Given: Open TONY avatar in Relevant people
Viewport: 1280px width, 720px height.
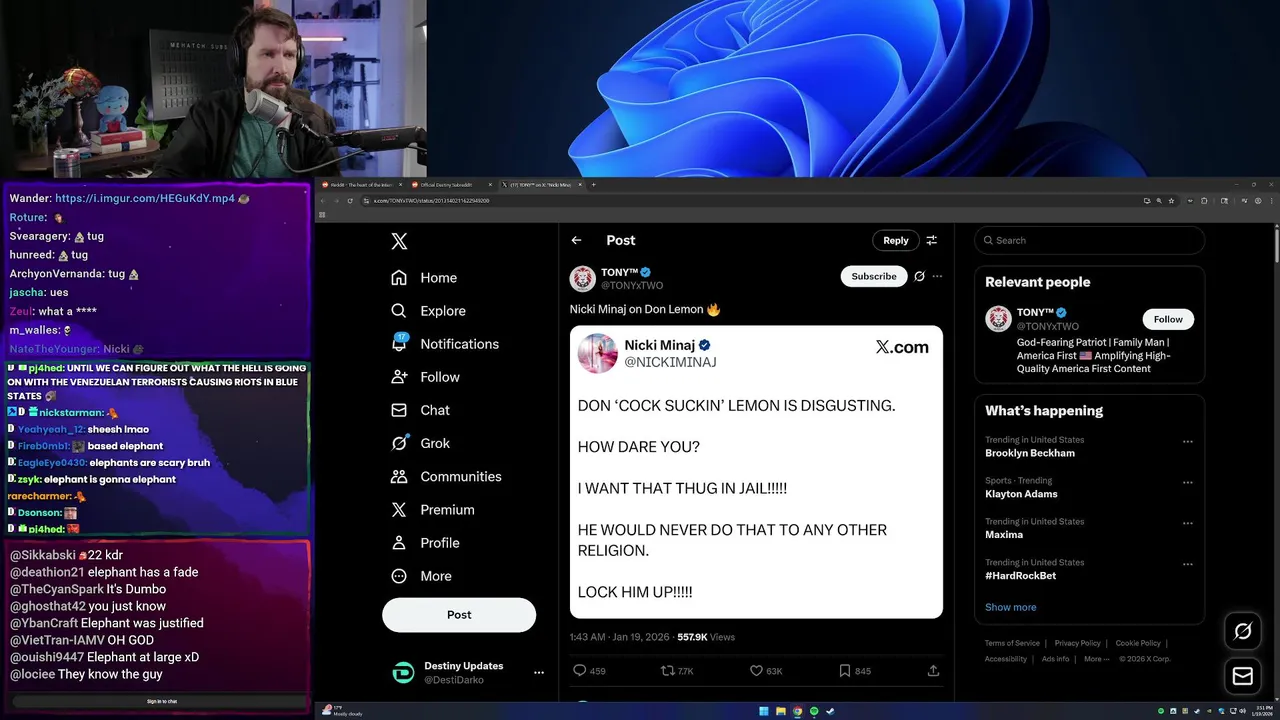Looking at the screenshot, I should [998, 319].
